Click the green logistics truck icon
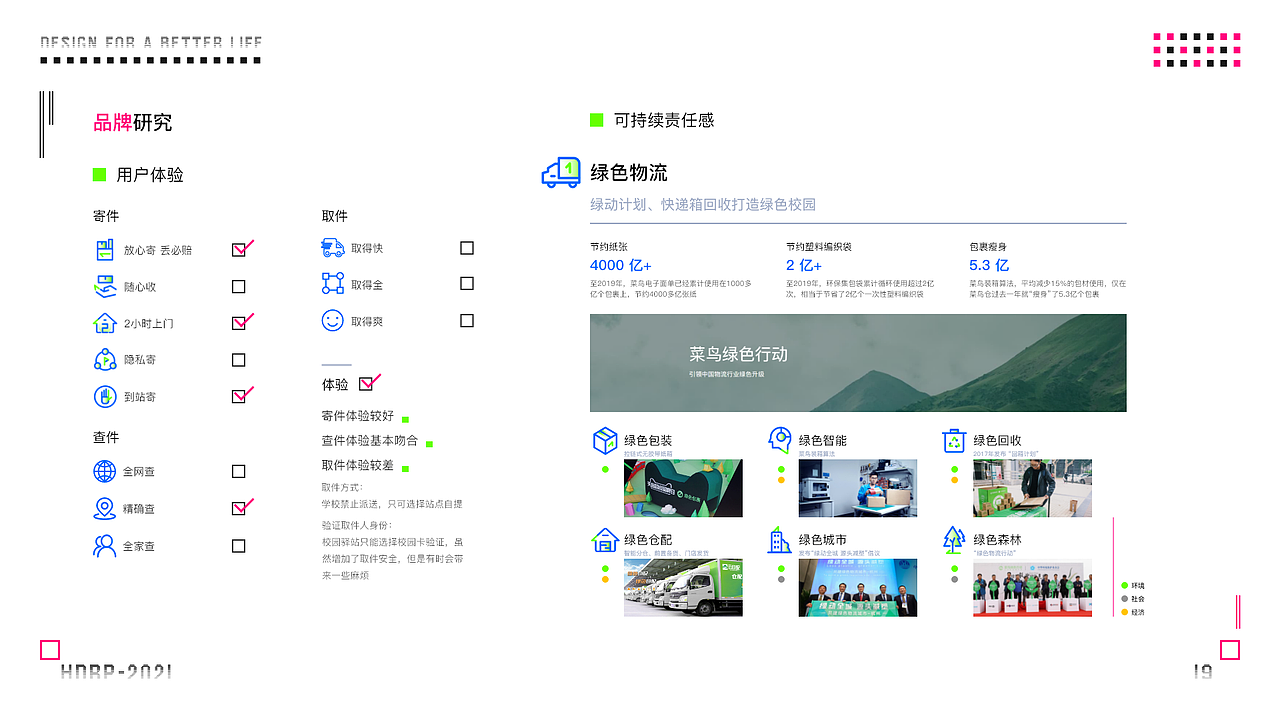The height and width of the screenshot is (720, 1280). tap(561, 172)
